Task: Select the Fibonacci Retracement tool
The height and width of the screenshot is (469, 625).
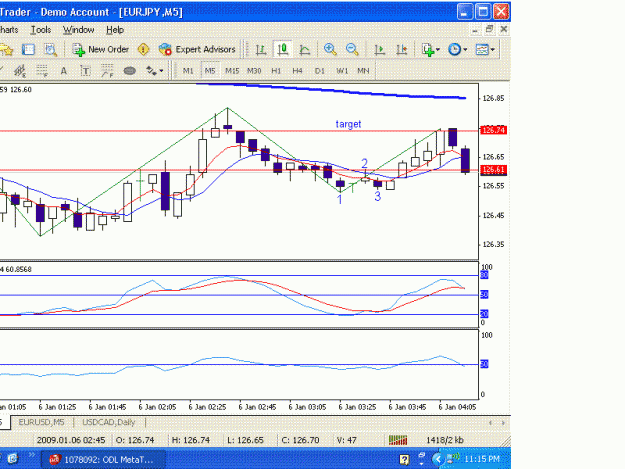Action: pos(42,71)
